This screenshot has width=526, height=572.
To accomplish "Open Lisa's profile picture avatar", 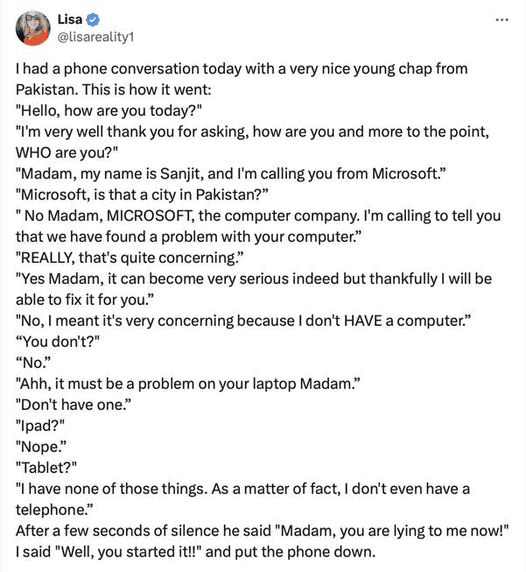I will (33, 28).
